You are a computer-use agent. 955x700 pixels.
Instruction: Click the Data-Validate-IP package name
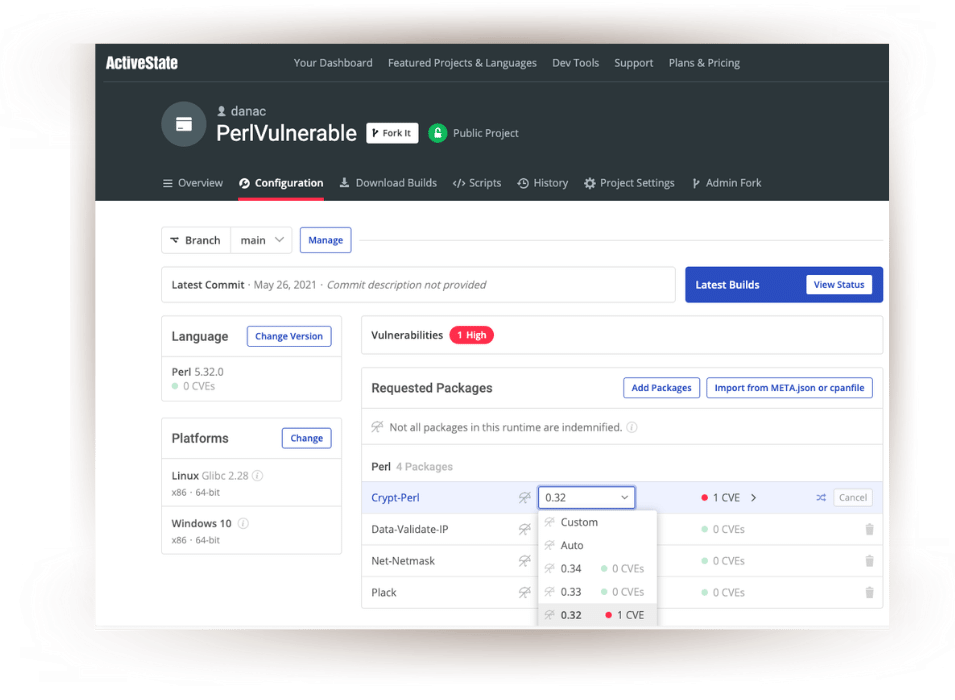(x=410, y=529)
